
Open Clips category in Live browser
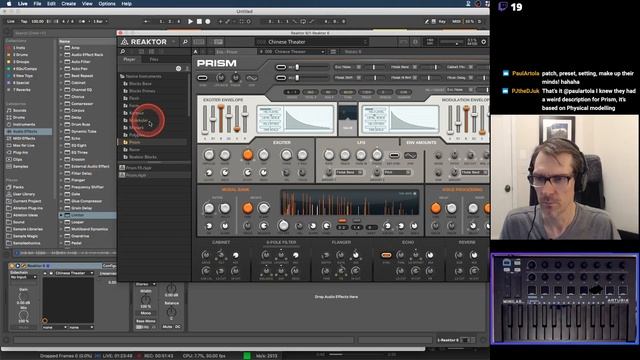pos(18,159)
